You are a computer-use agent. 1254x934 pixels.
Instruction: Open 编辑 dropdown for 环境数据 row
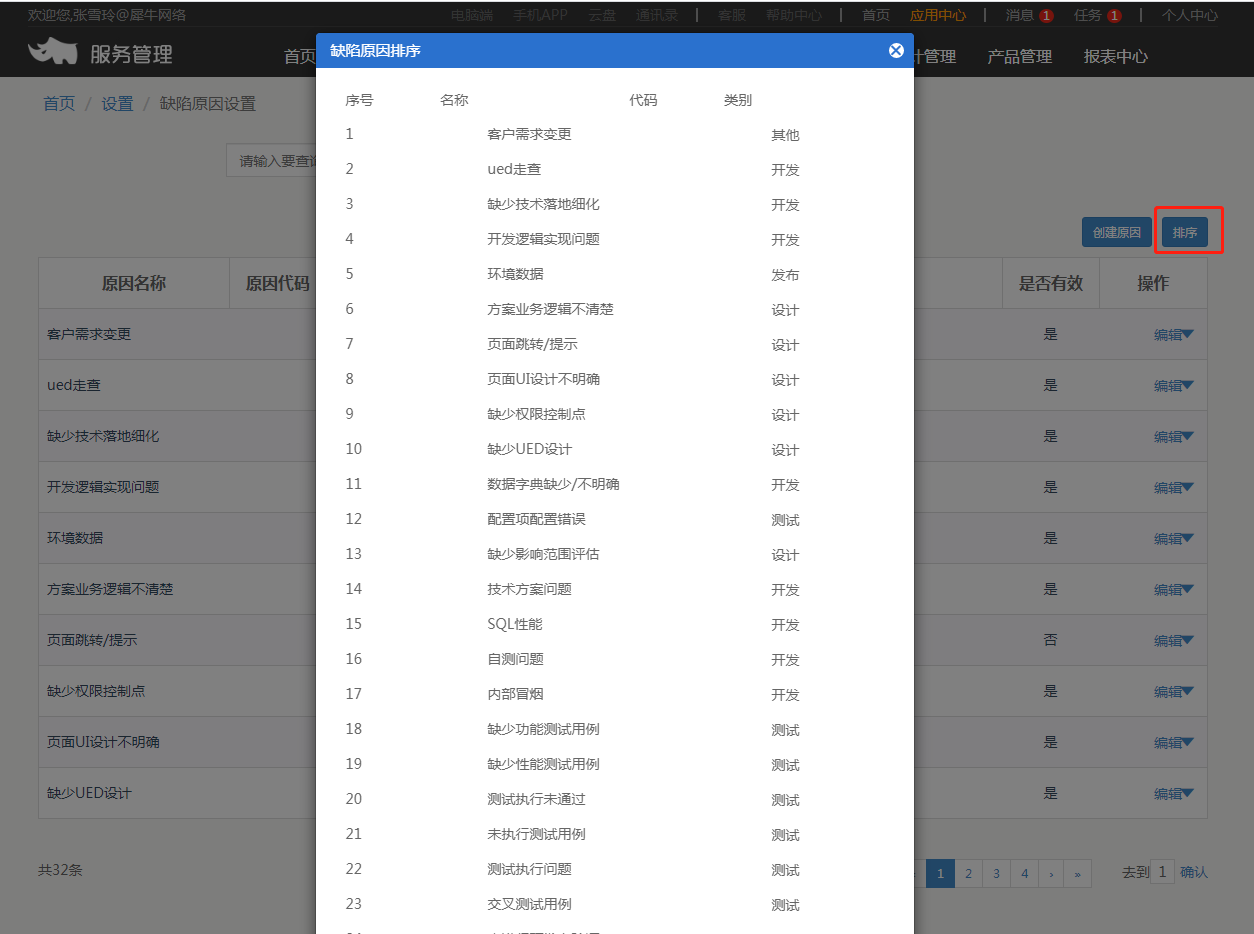click(1174, 539)
